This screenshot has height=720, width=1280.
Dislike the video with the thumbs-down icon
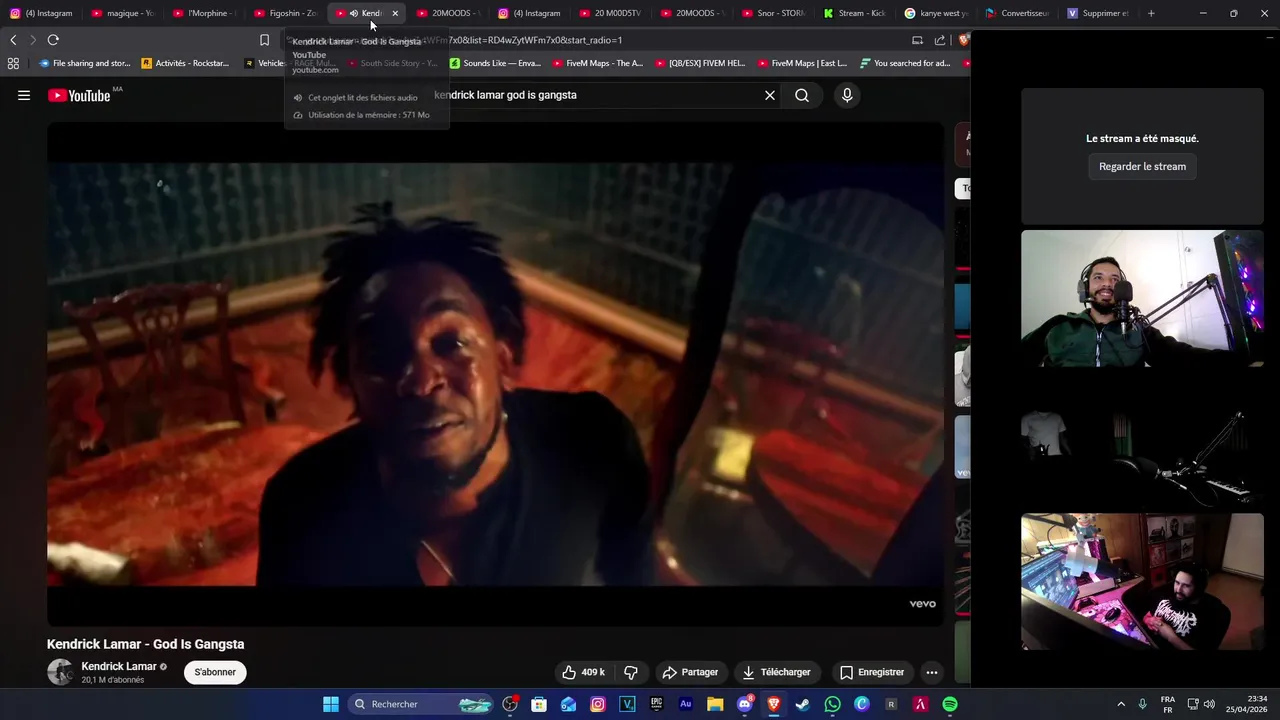[x=631, y=672]
